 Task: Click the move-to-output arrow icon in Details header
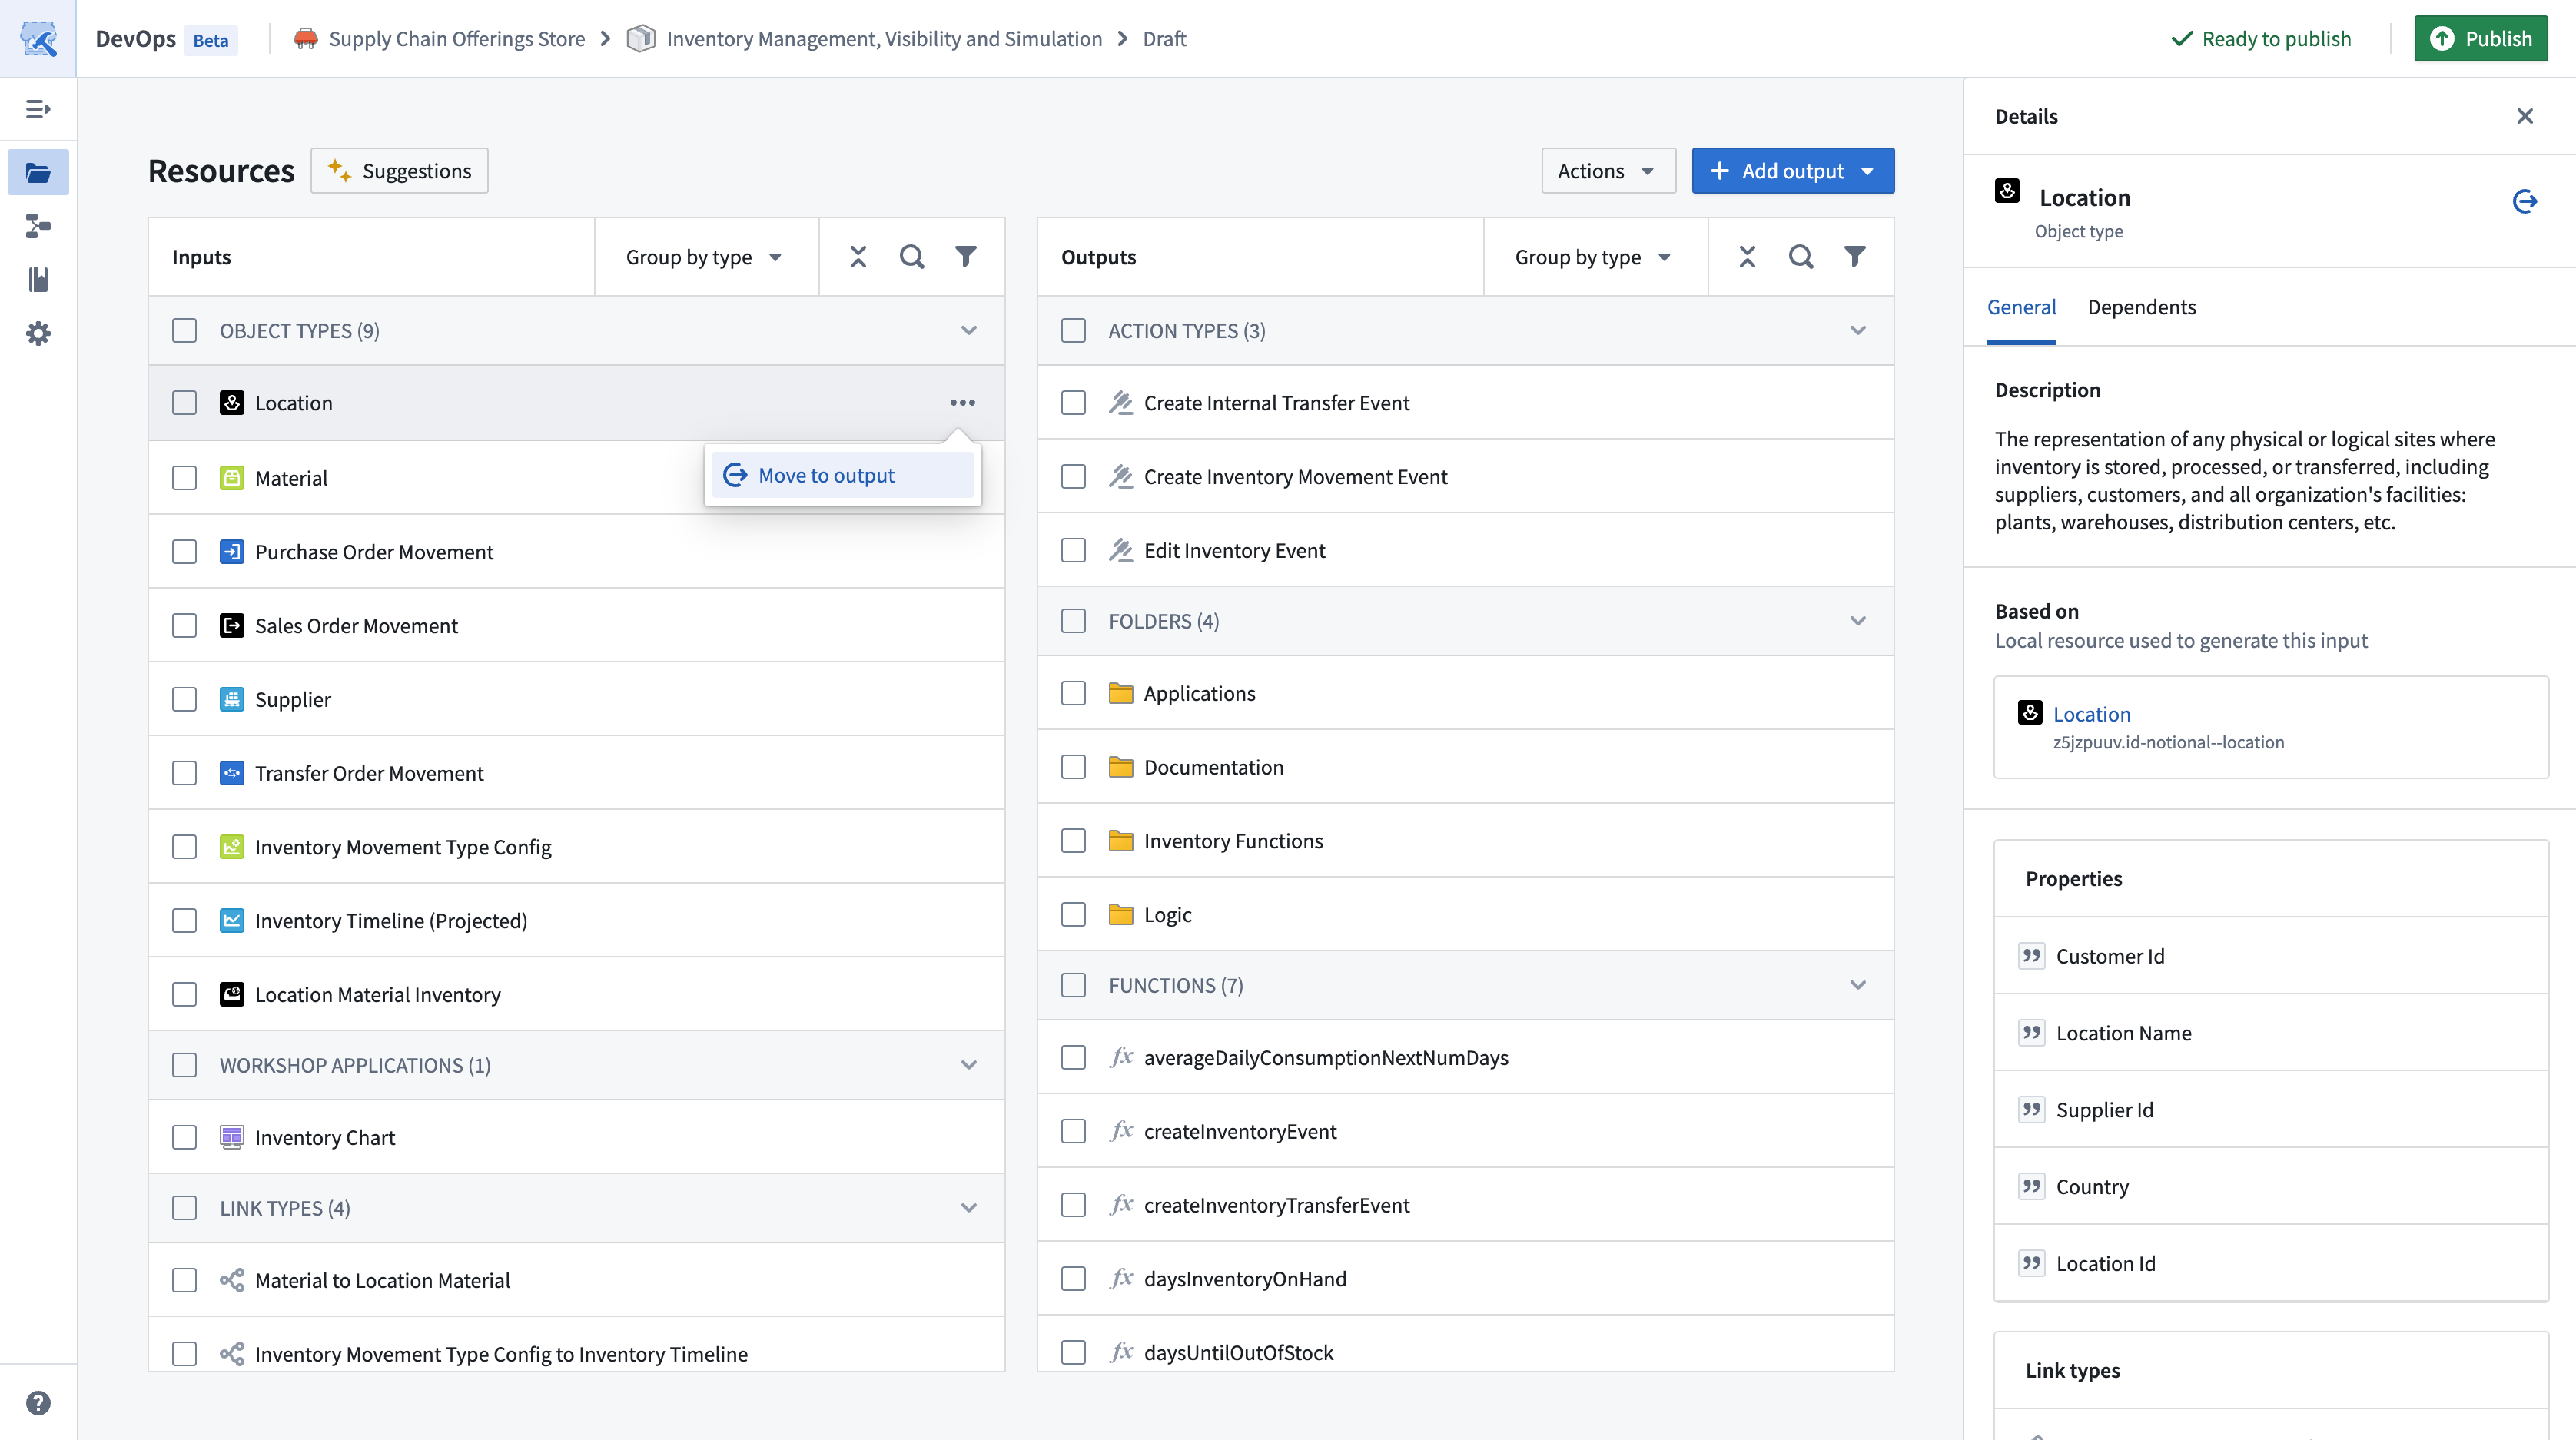(2524, 201)
